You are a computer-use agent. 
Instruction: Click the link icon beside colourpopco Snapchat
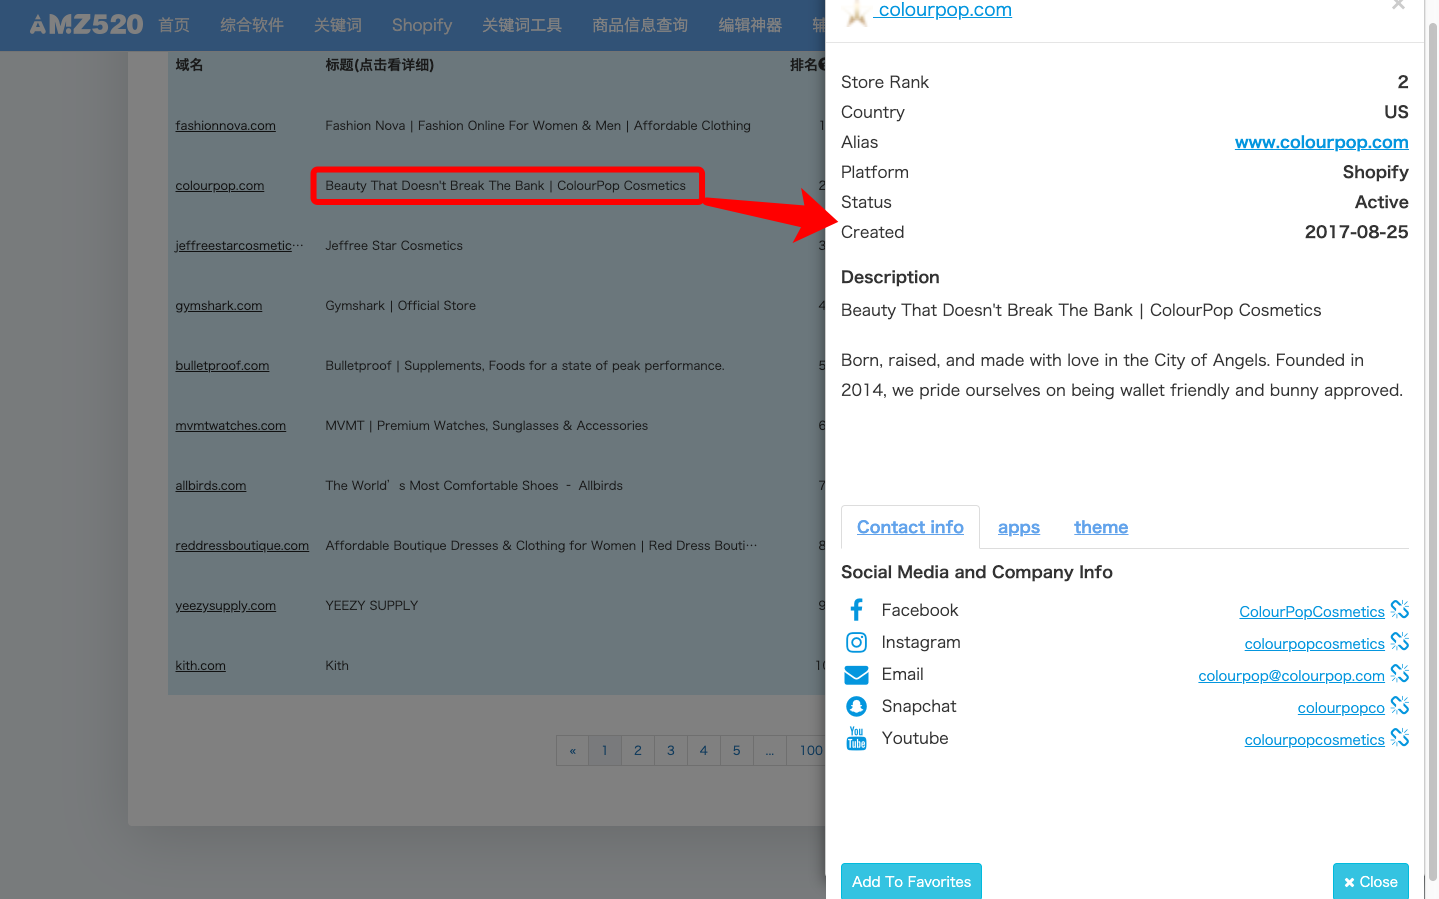[x=1400, y=705]
